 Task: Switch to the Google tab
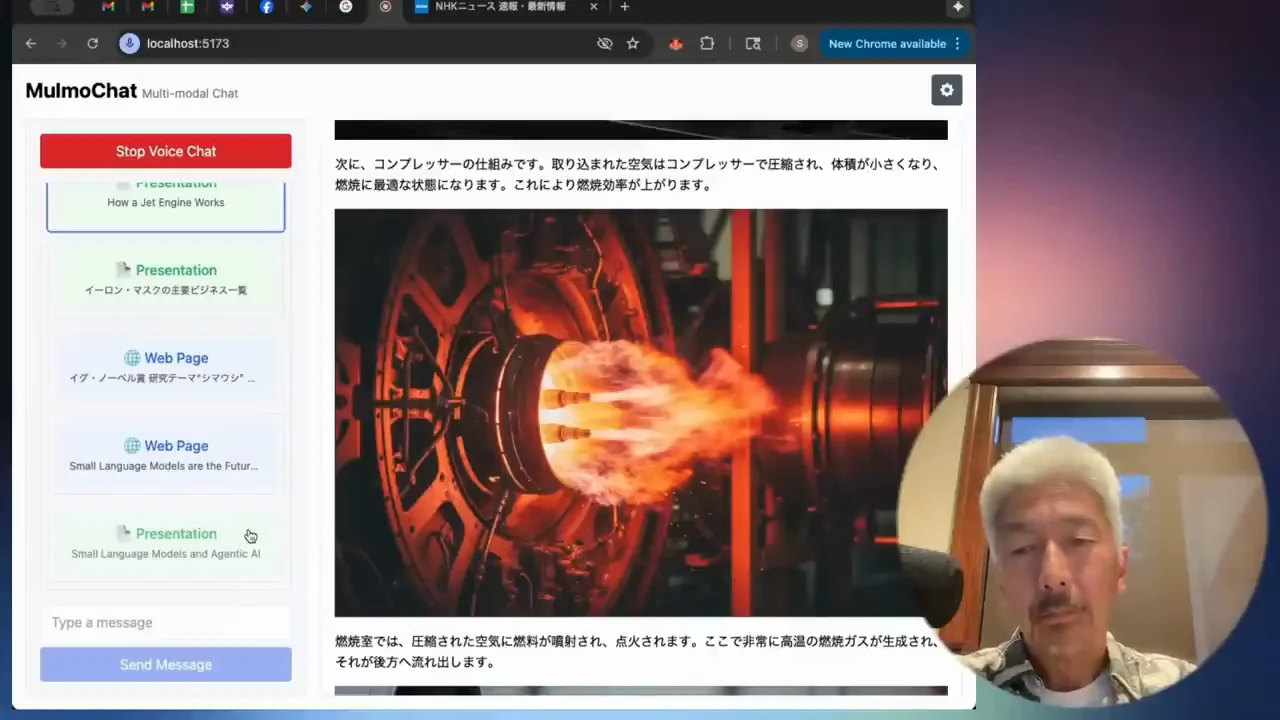345,7
